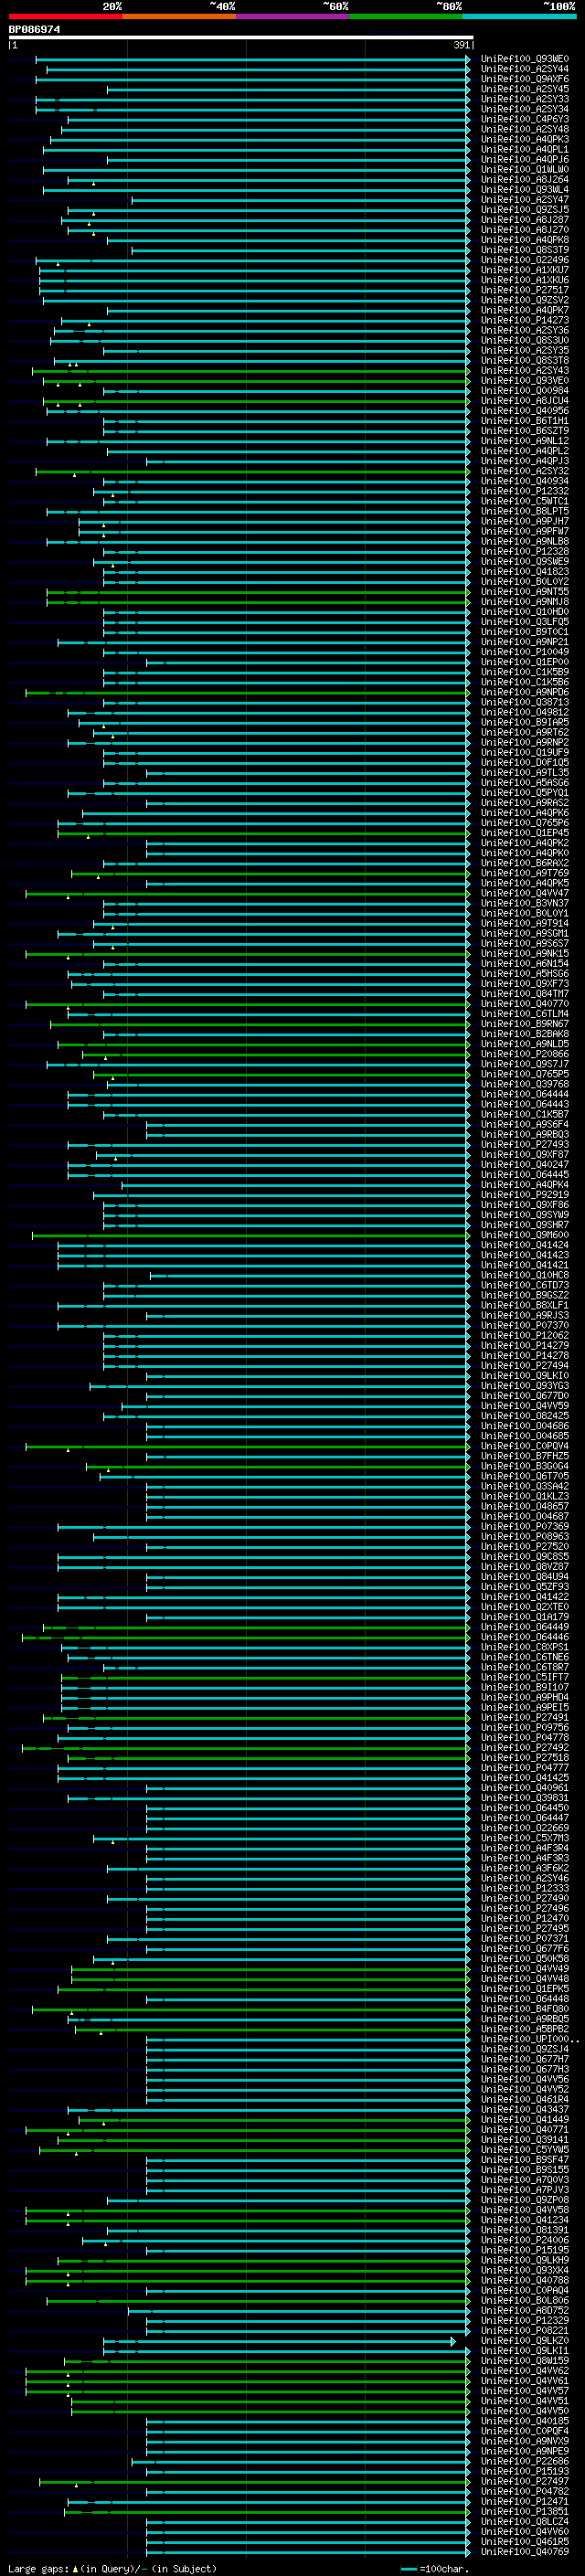This screenshot has width=585, height=2576.
Task: Click the UniRef100_C4P6Y3 hit label
Action: coord(524,119)
